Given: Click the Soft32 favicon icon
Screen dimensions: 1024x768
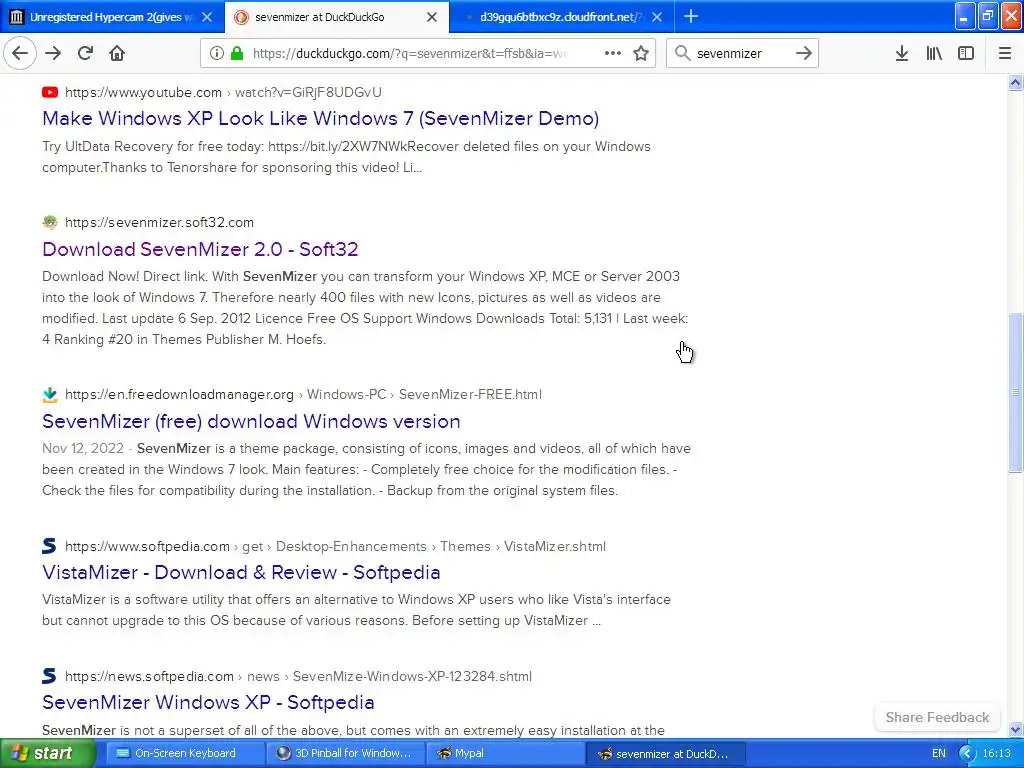Looking at the screenshot, I should point(50,222).
